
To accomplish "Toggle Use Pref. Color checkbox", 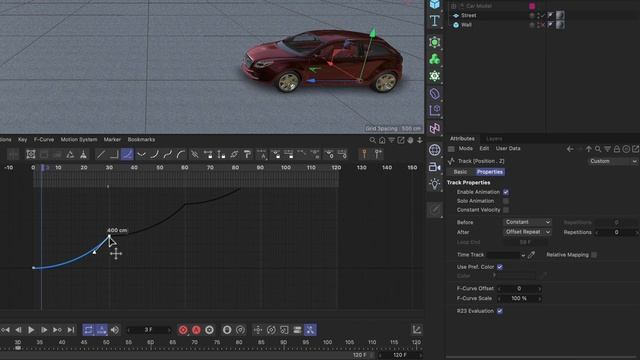I will point(500,267).
